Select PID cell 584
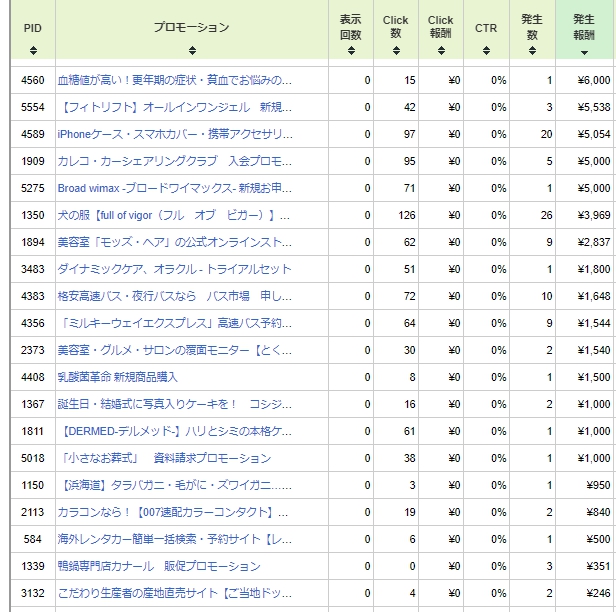Screen dimensions: 616x612 tap(33, 539)
